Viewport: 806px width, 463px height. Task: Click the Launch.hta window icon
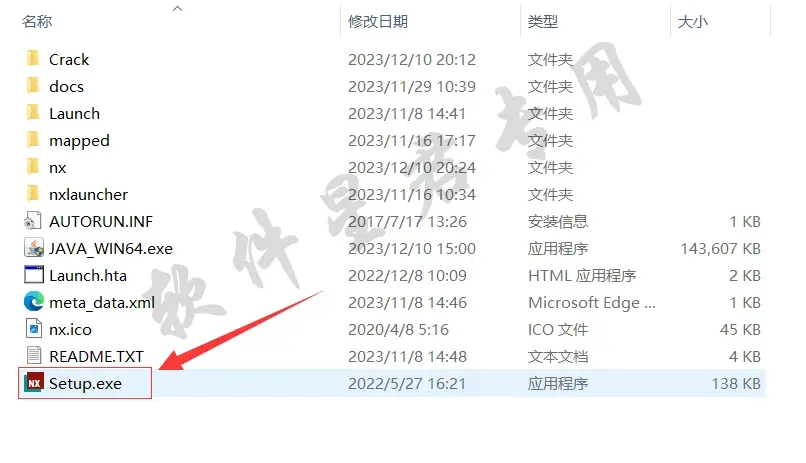coord(34,275)
